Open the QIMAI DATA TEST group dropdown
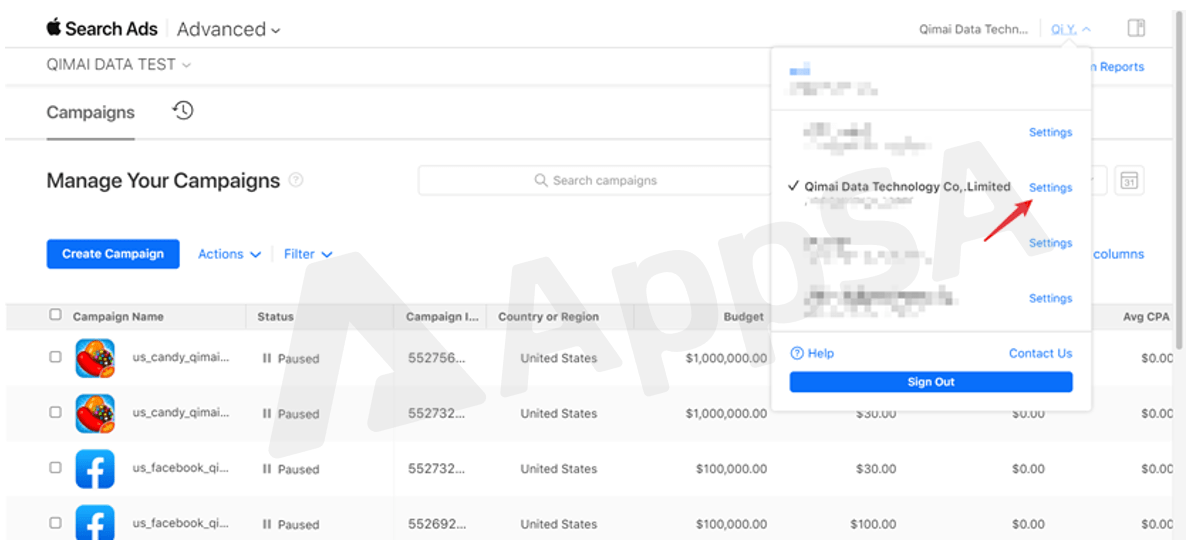1195x541 pixels. tap(118, 65)
